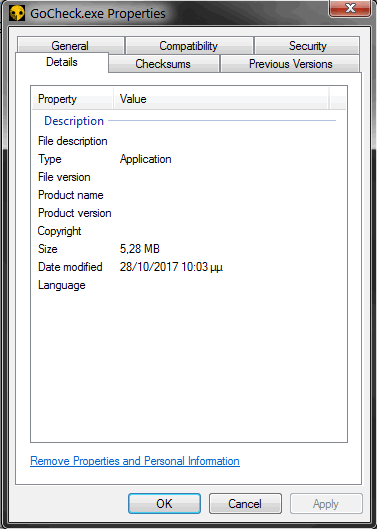Confirm with the OK button
This screenshot has height=529, width=377.
coord(164,504)
